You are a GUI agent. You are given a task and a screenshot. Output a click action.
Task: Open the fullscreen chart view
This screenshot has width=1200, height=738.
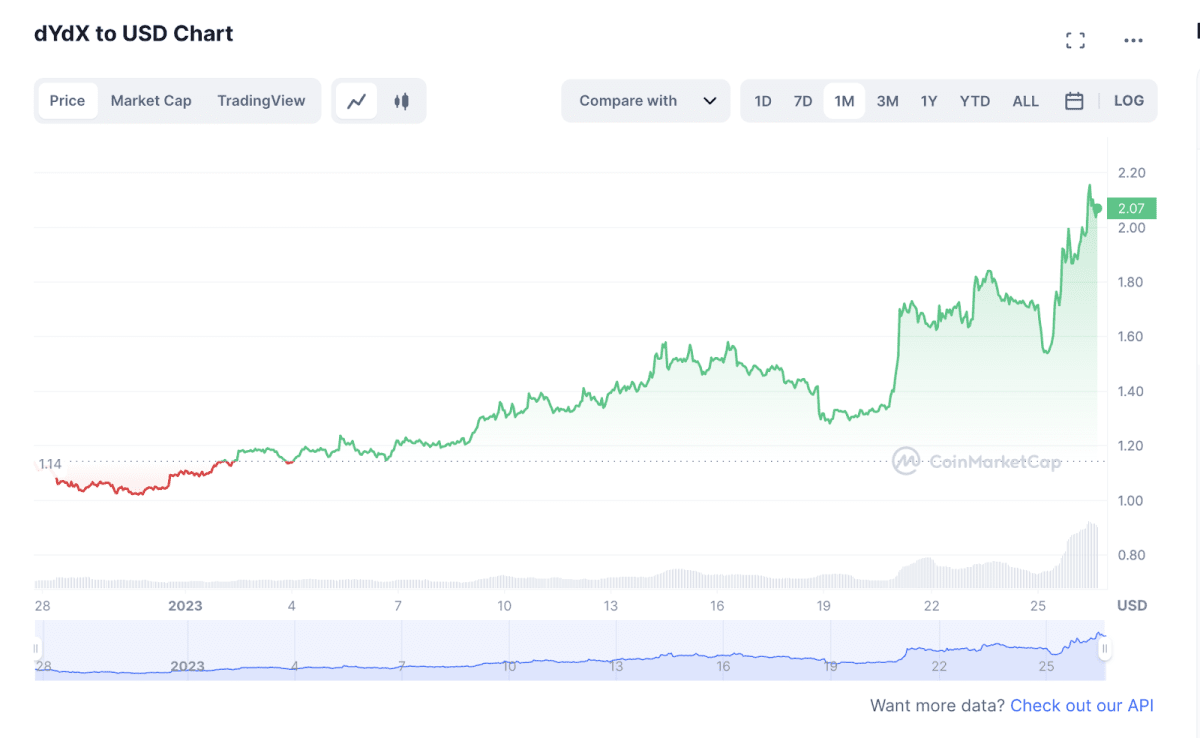coord(1075,40)
